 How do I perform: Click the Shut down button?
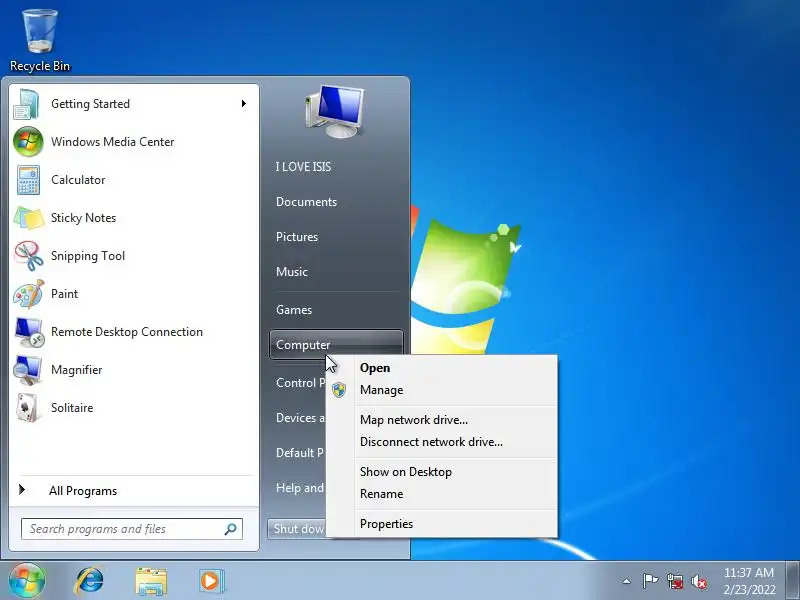pyautogui.click(x=297, y=529)
